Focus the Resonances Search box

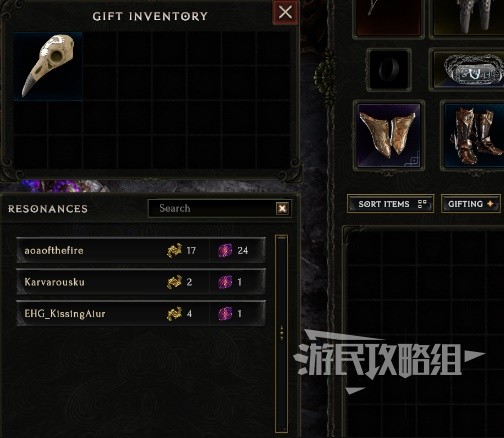click(212, 208)
